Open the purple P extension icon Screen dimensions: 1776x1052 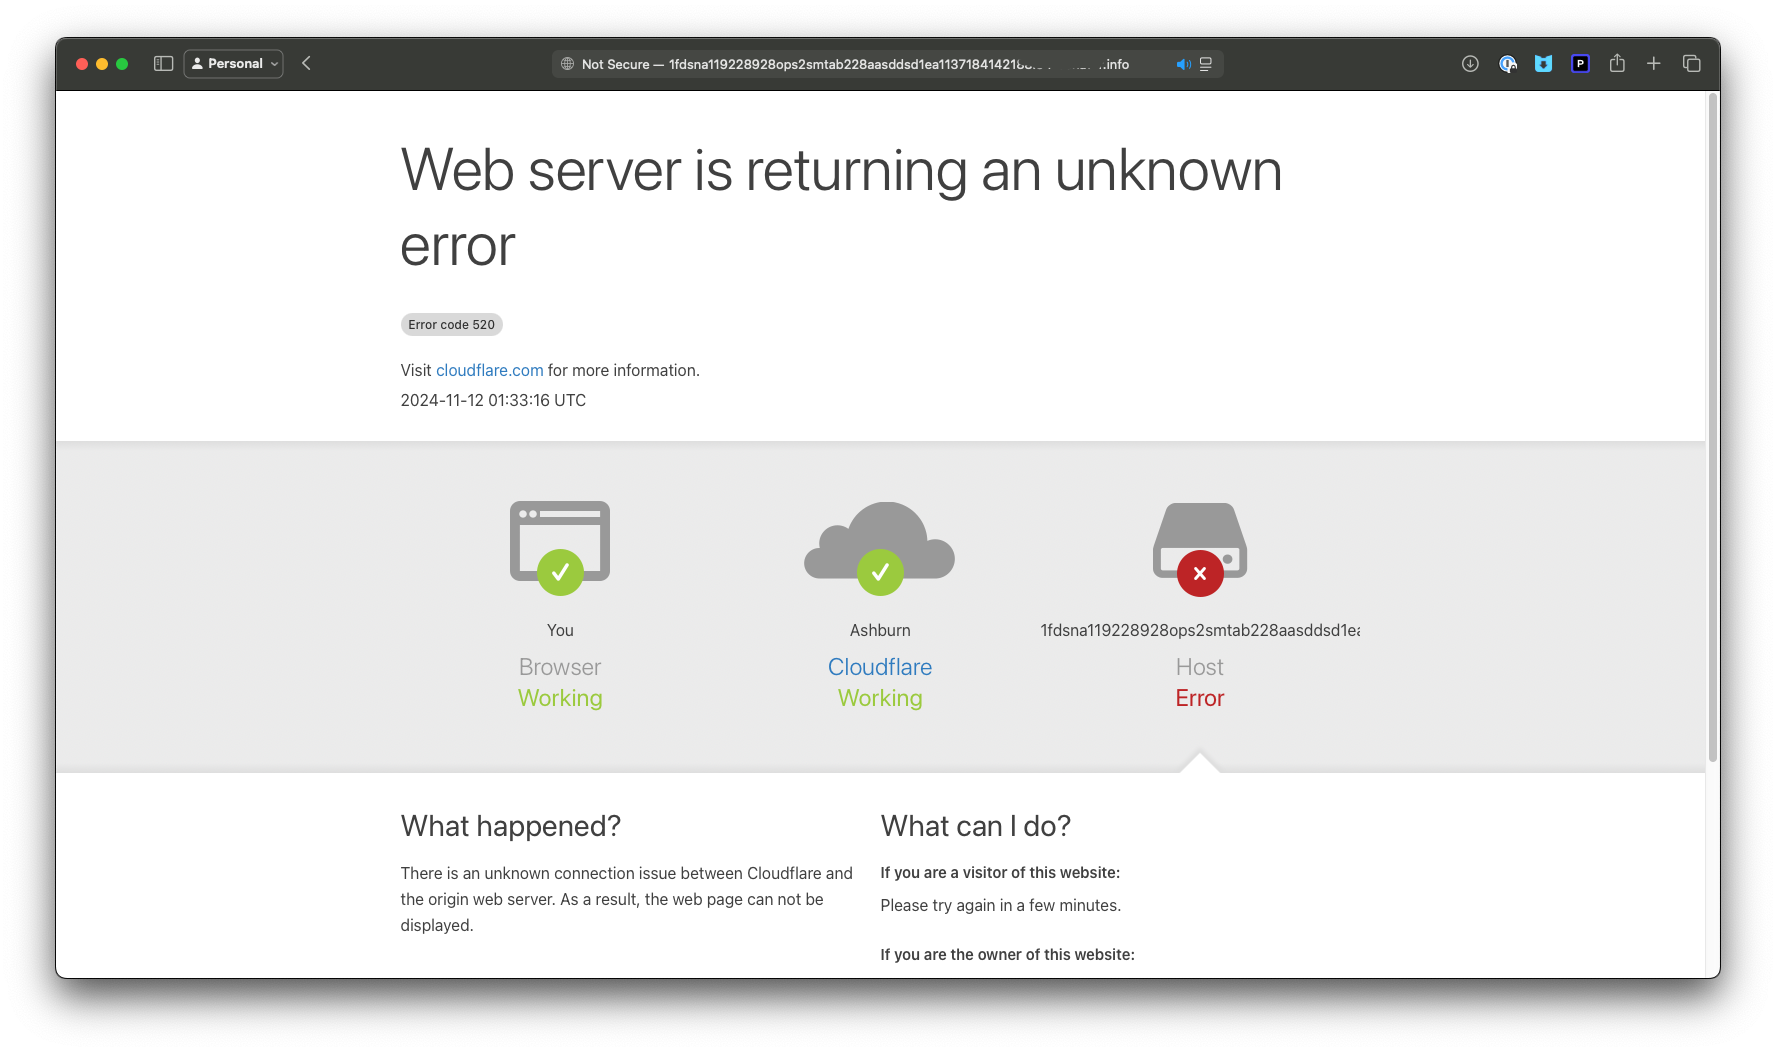click(1580, 64)
